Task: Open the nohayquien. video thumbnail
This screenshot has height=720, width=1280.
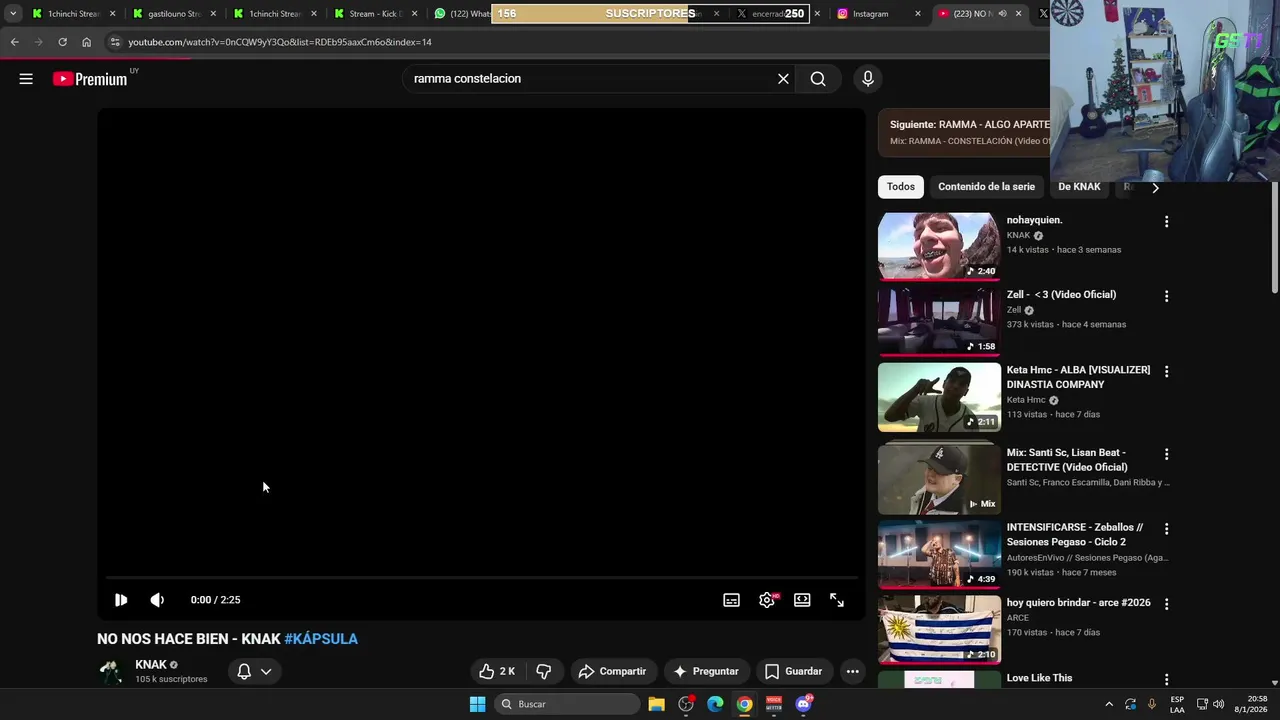Action: 939,246
